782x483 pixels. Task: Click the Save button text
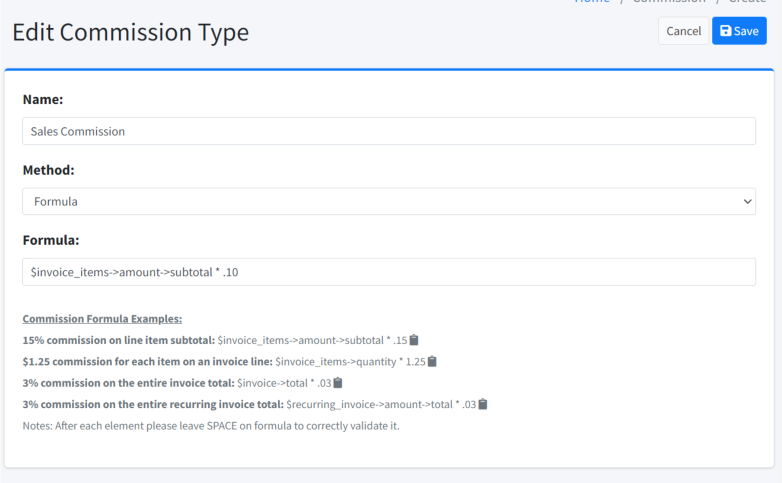tap(746, 31)
